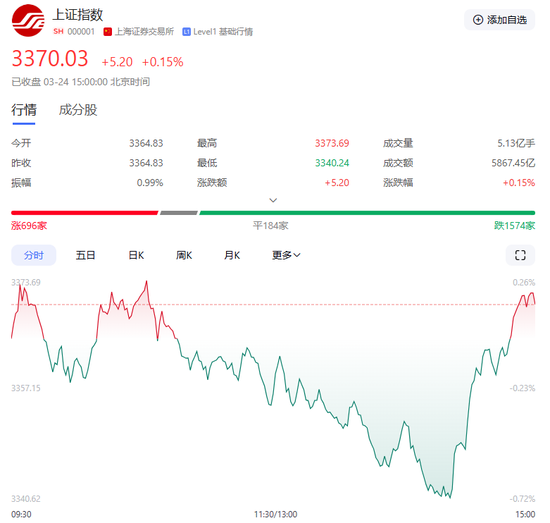Click stock code 000001

pyautogui.click(x=81, y=32)
